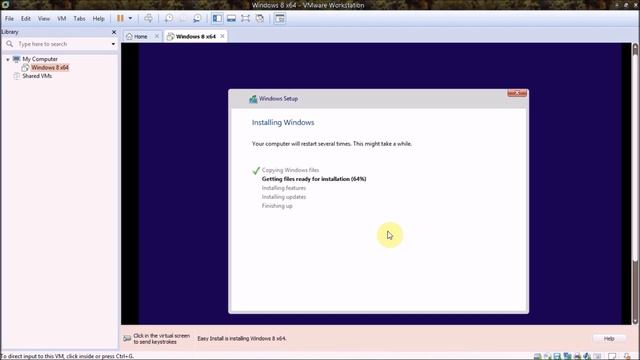The image size is (640, 360).
Task: Select Windows 8 x64 in library tree
Action: click(50, 68)
